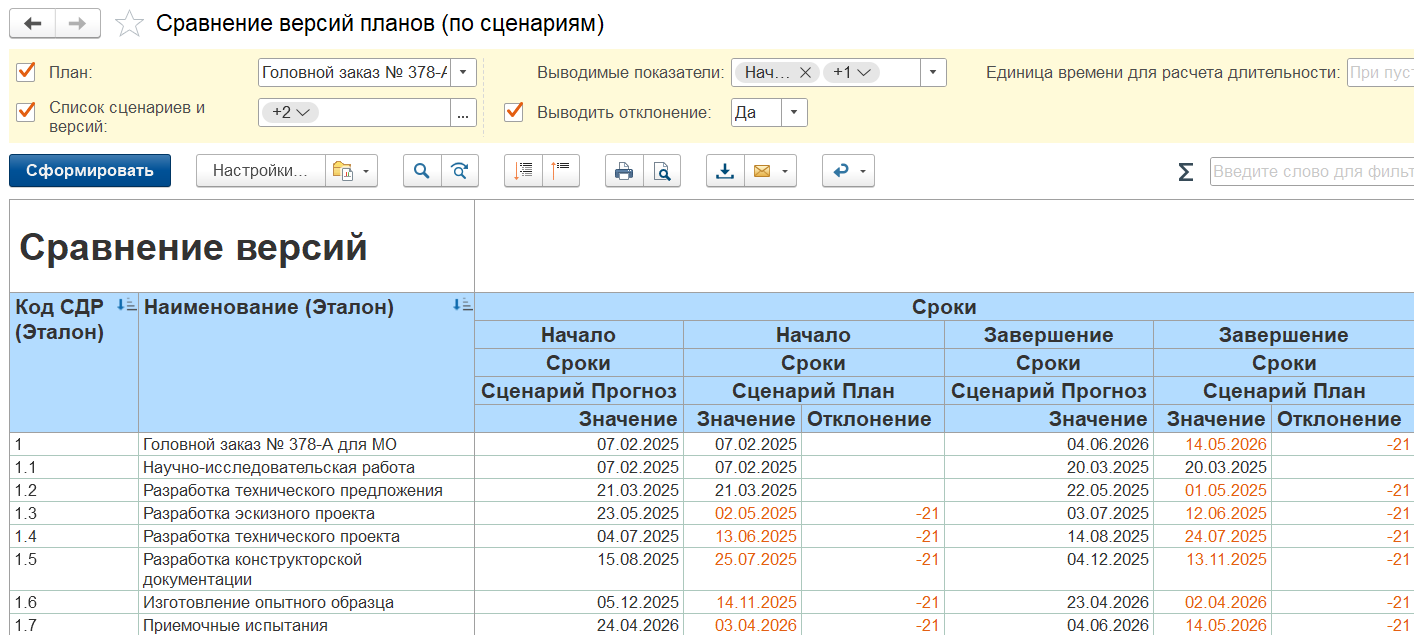
Task: Open the Настройки... report settings
Action: (260, 171)
